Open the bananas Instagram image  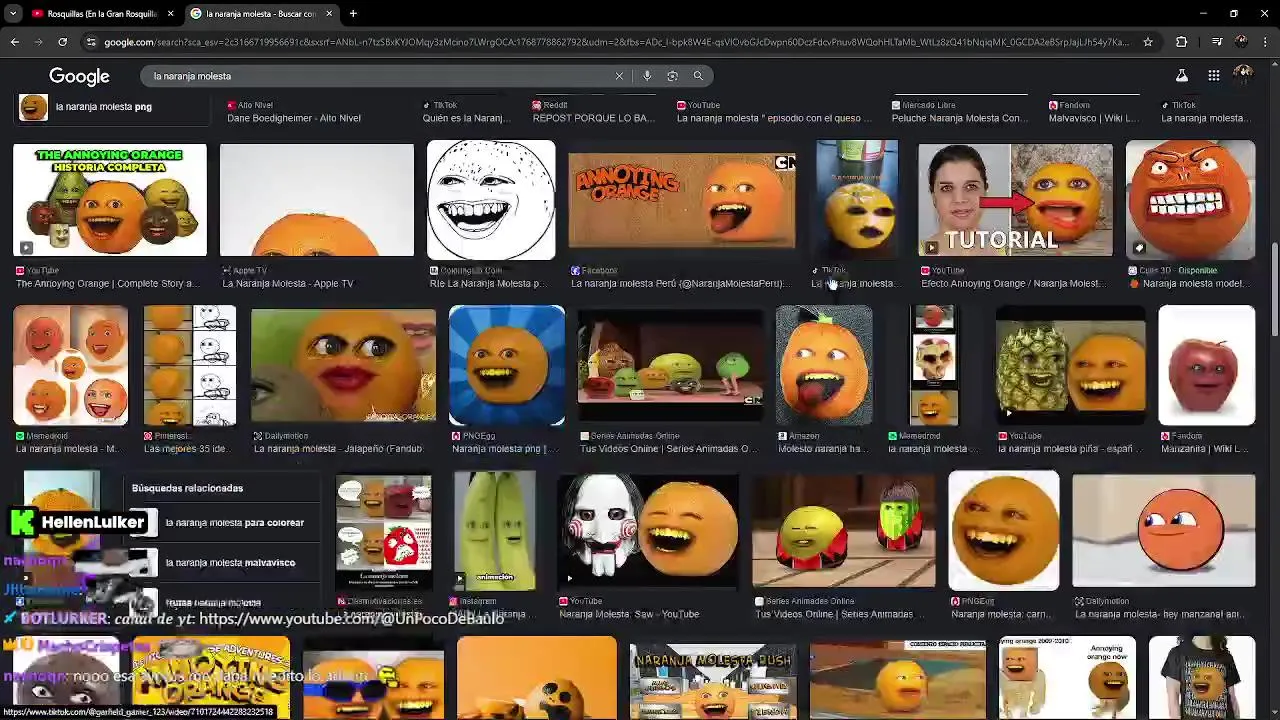click(494, 531)
